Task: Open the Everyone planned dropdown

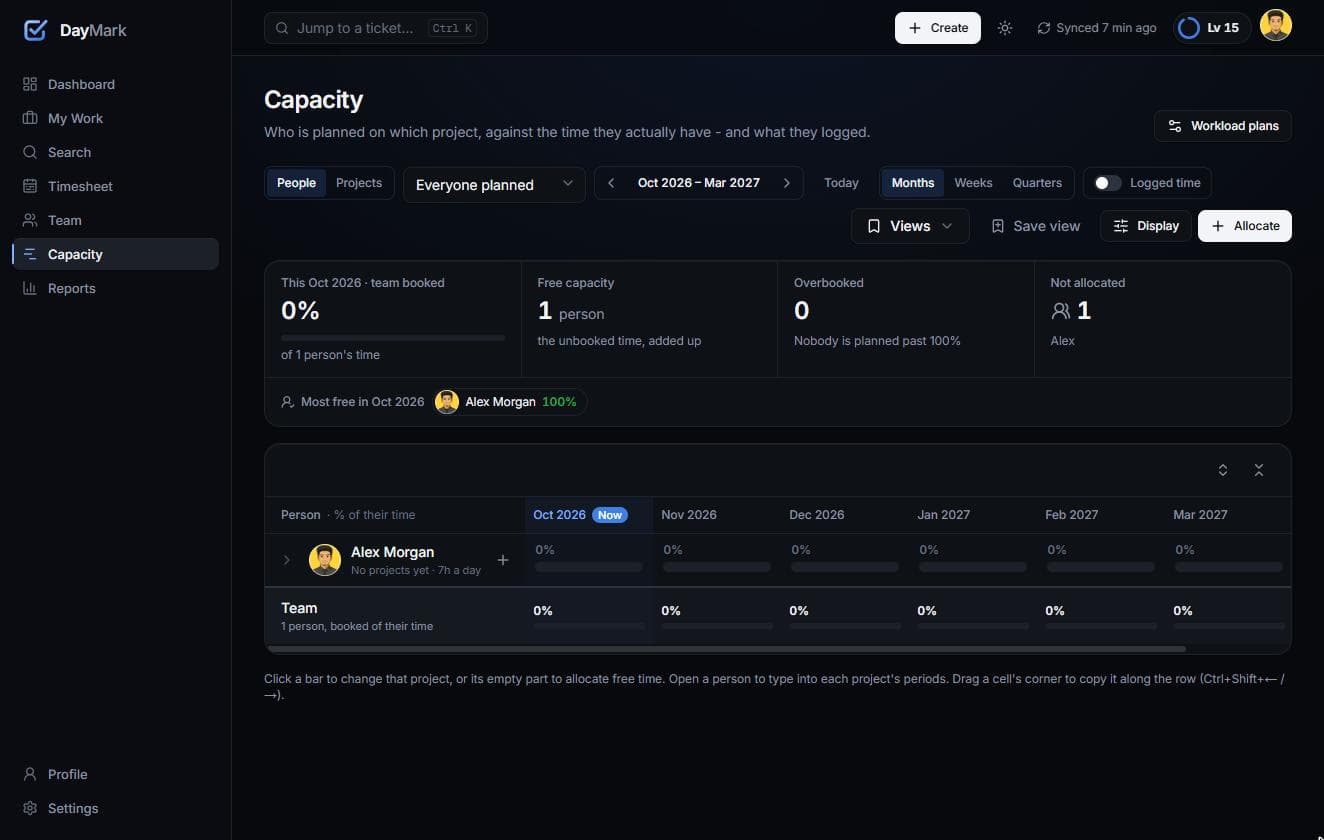Action: 494,184
